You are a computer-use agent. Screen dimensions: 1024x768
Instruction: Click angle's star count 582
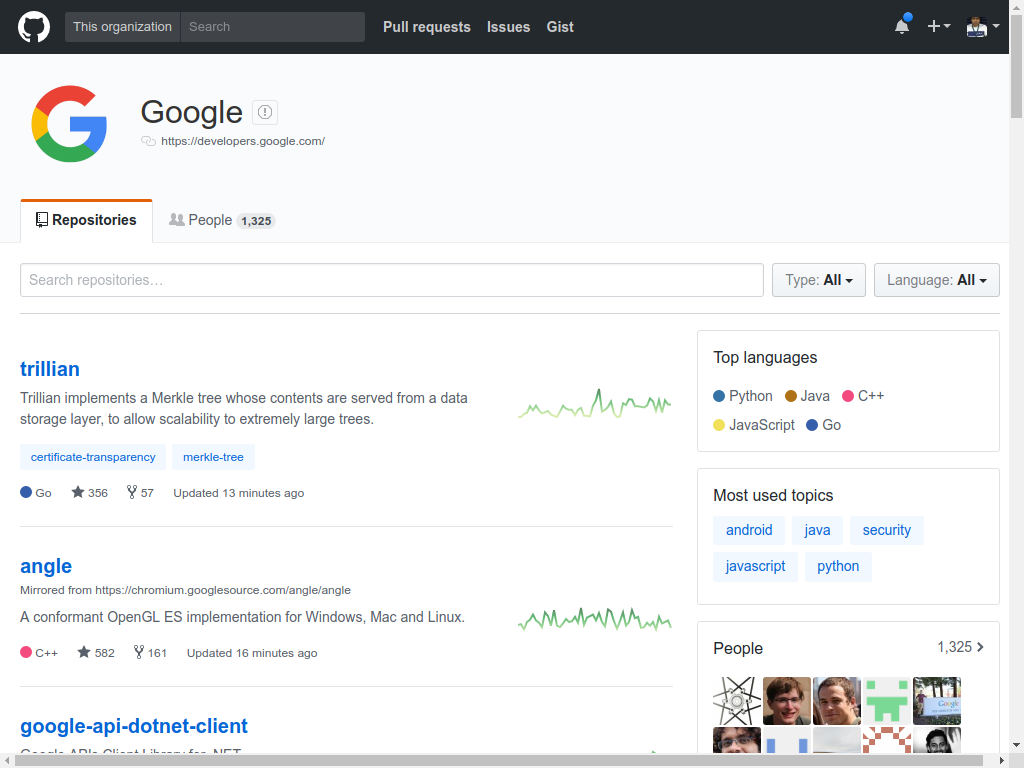tap(96, 652)
